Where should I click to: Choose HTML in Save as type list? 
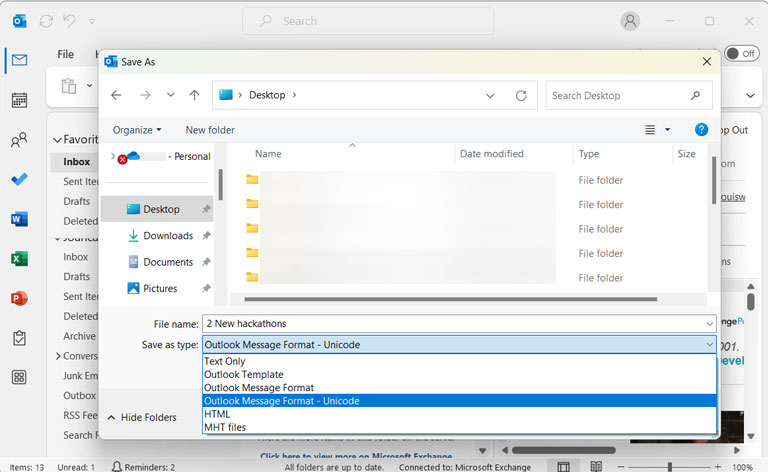pyautogui.click(x=217, y=414)
